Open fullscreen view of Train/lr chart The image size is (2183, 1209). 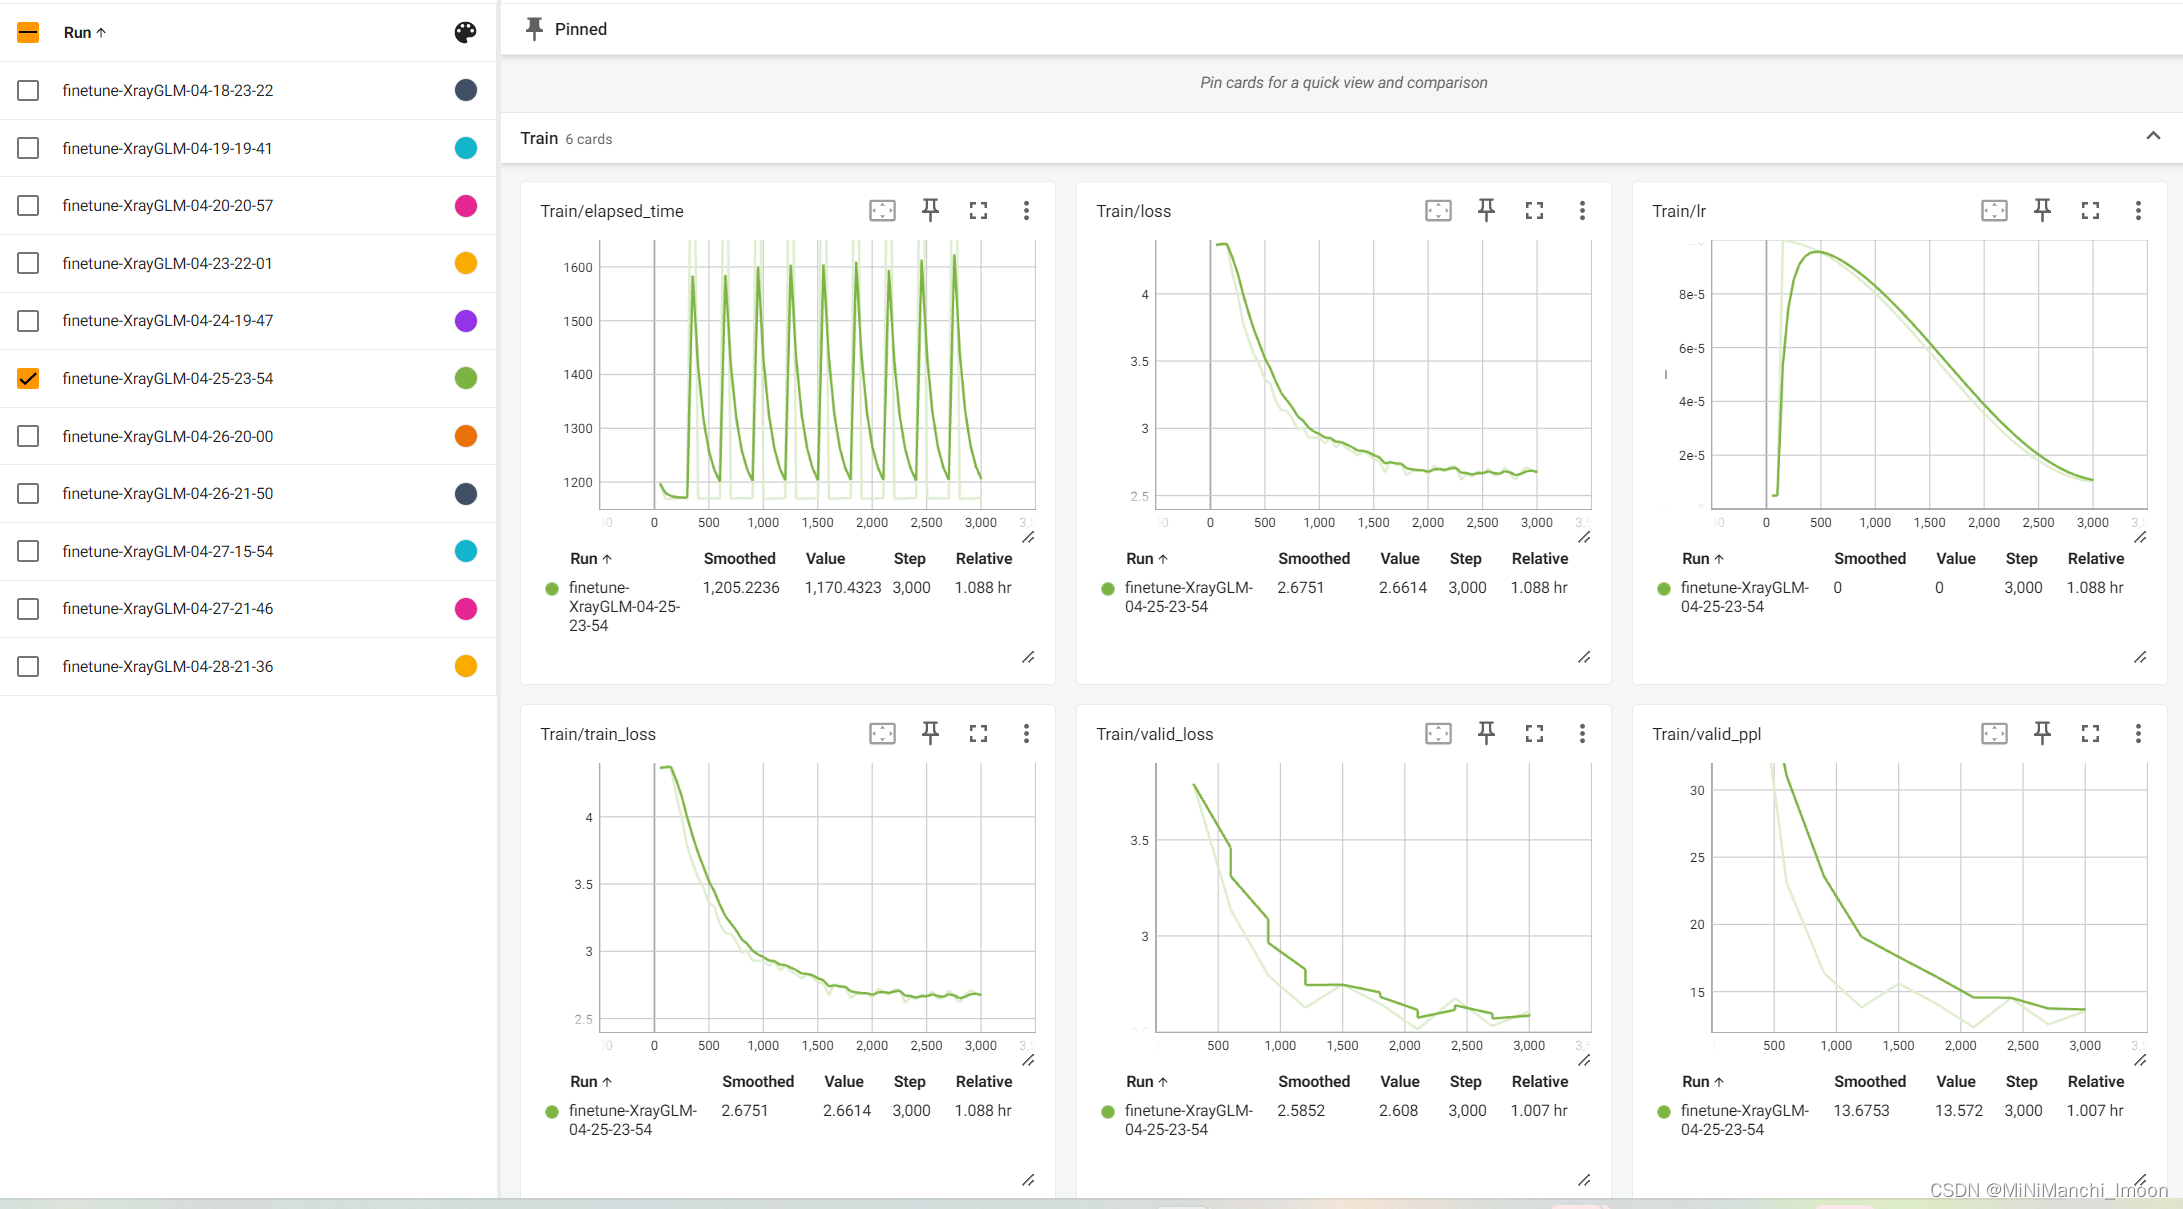click(x=2090, y=210)
